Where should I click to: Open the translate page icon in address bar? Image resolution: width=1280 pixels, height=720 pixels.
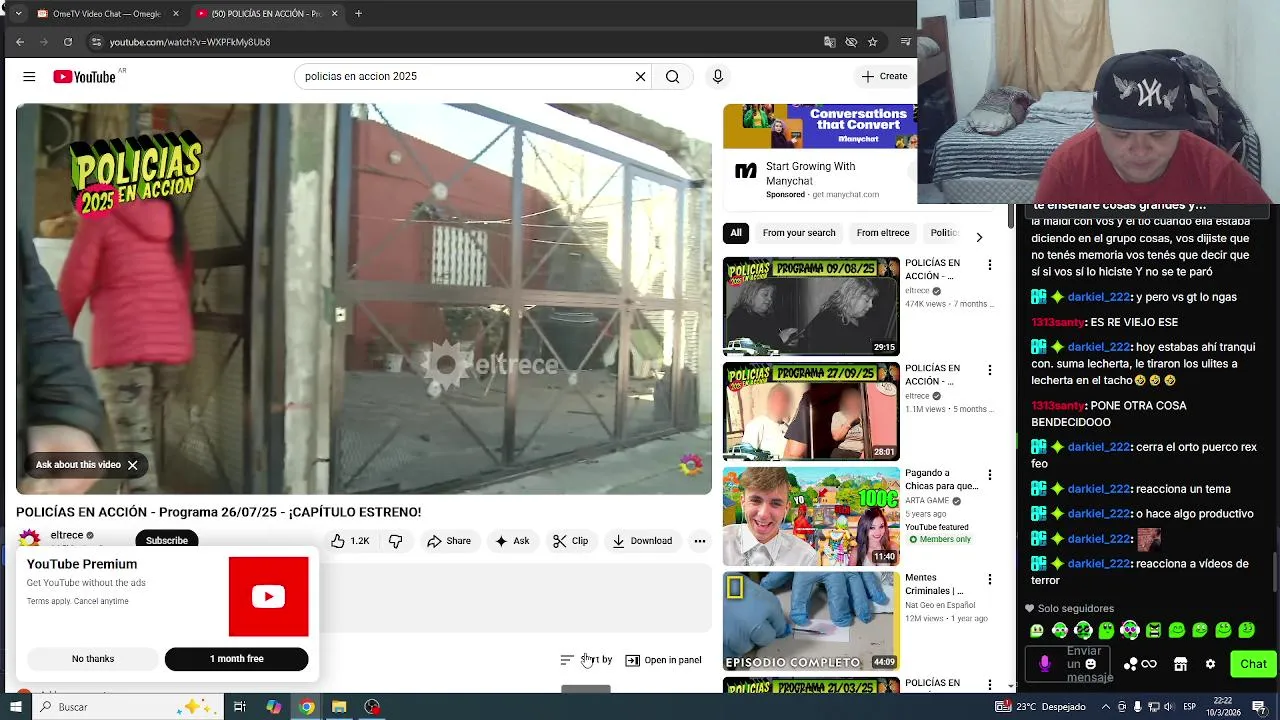tap(829, 42)
